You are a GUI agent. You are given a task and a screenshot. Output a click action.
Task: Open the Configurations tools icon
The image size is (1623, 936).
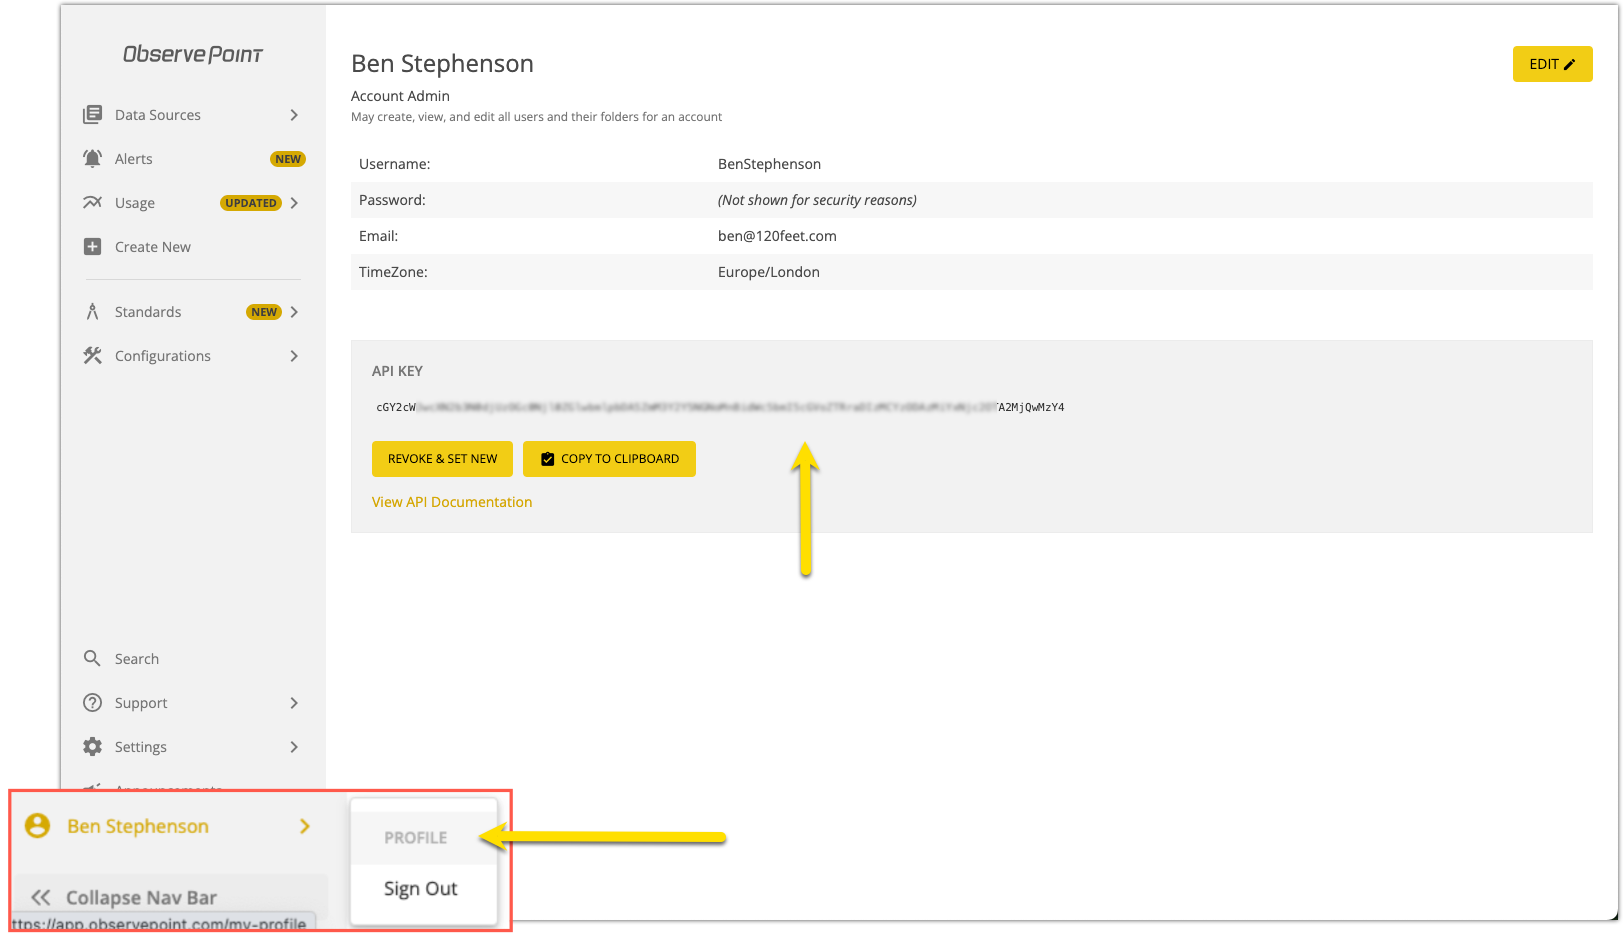tap(92, 356)
